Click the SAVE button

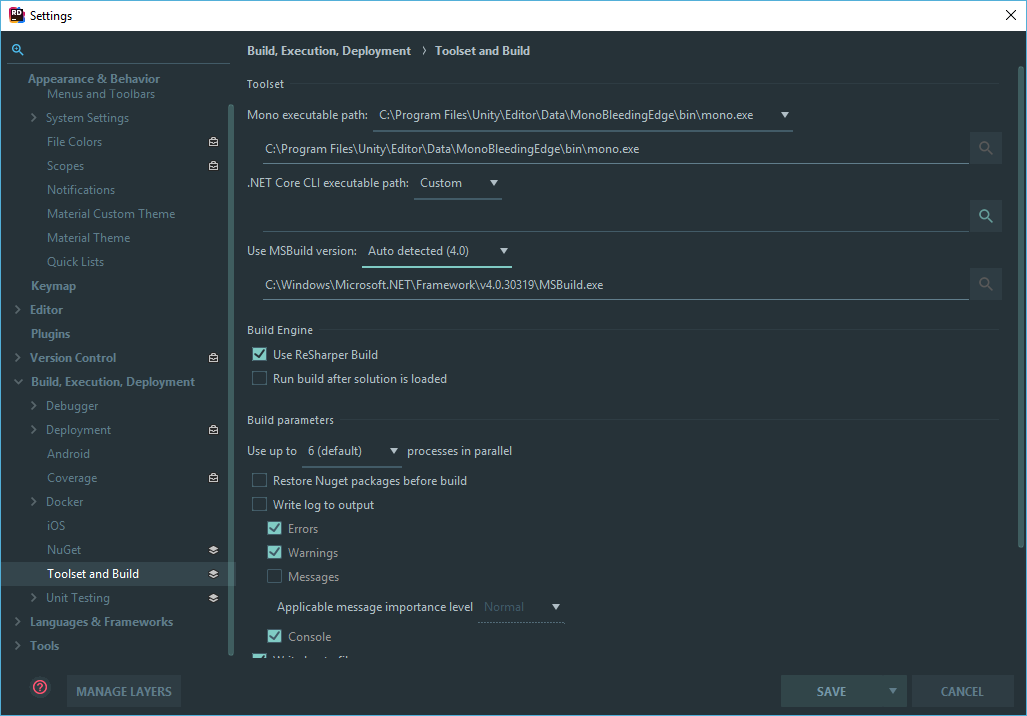(830, 690)
